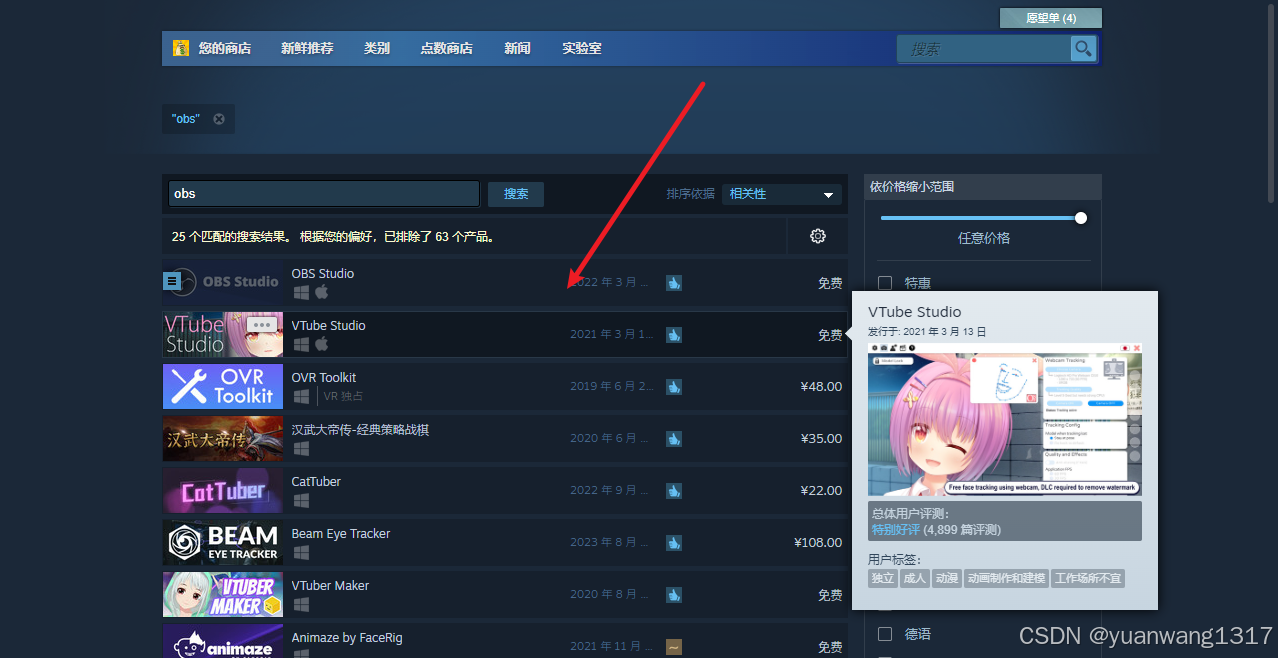Click thumbs-up review icon for Beam Eye Tracker

click(x=674, y=543)
